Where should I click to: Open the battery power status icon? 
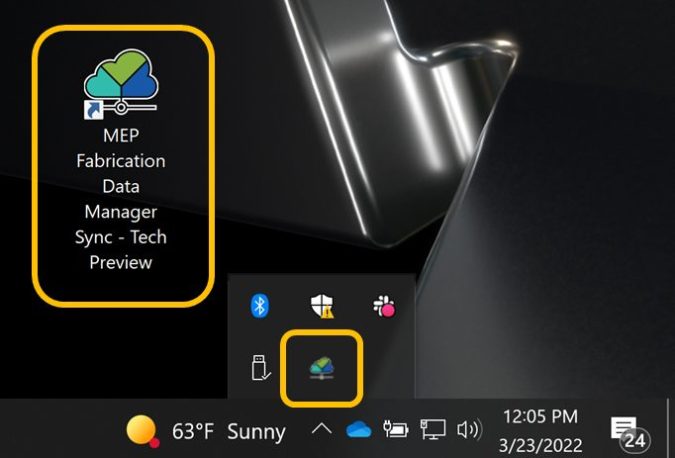[x=396, y=430]
